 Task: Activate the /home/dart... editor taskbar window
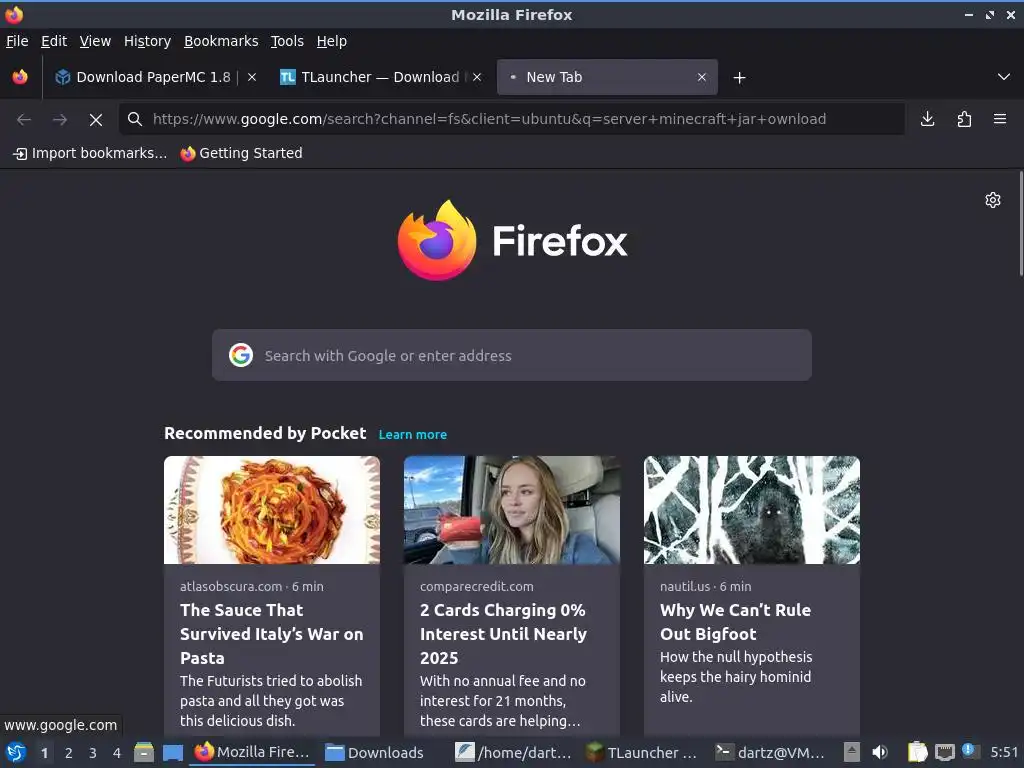(513, 752)
